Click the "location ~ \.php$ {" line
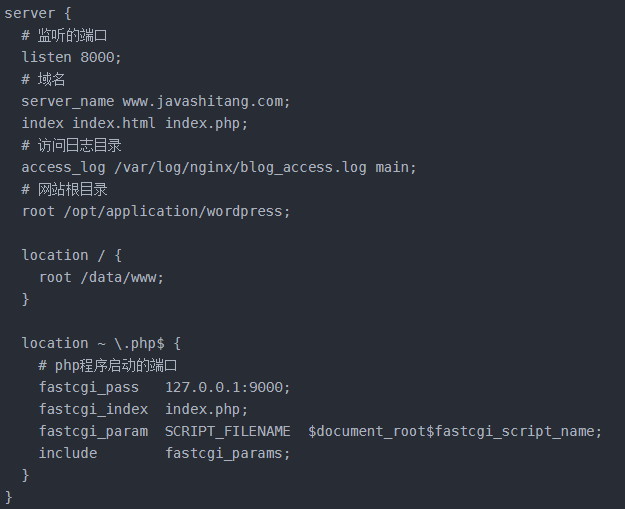 click(101, 343)
